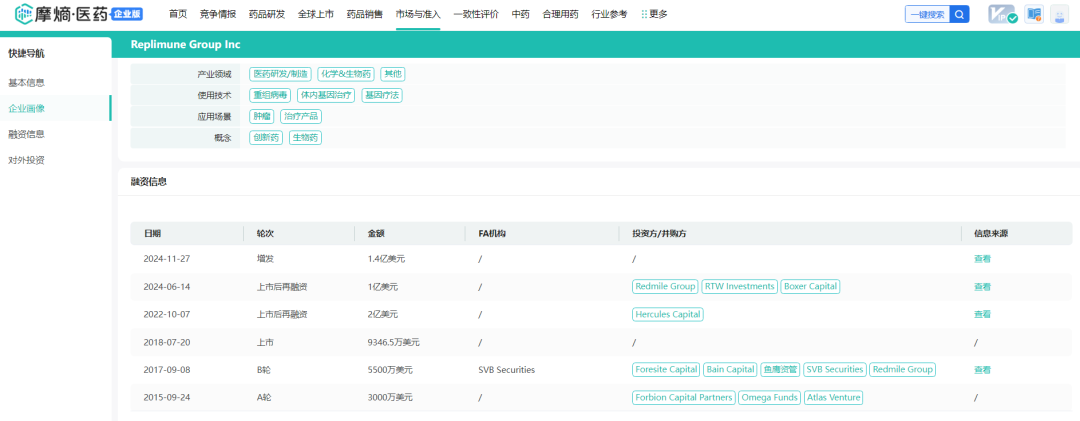The width and height of the screenshot is (1080, 421).
Task: Click the Hercules Capital investor tag
Action: pos(668,314)
